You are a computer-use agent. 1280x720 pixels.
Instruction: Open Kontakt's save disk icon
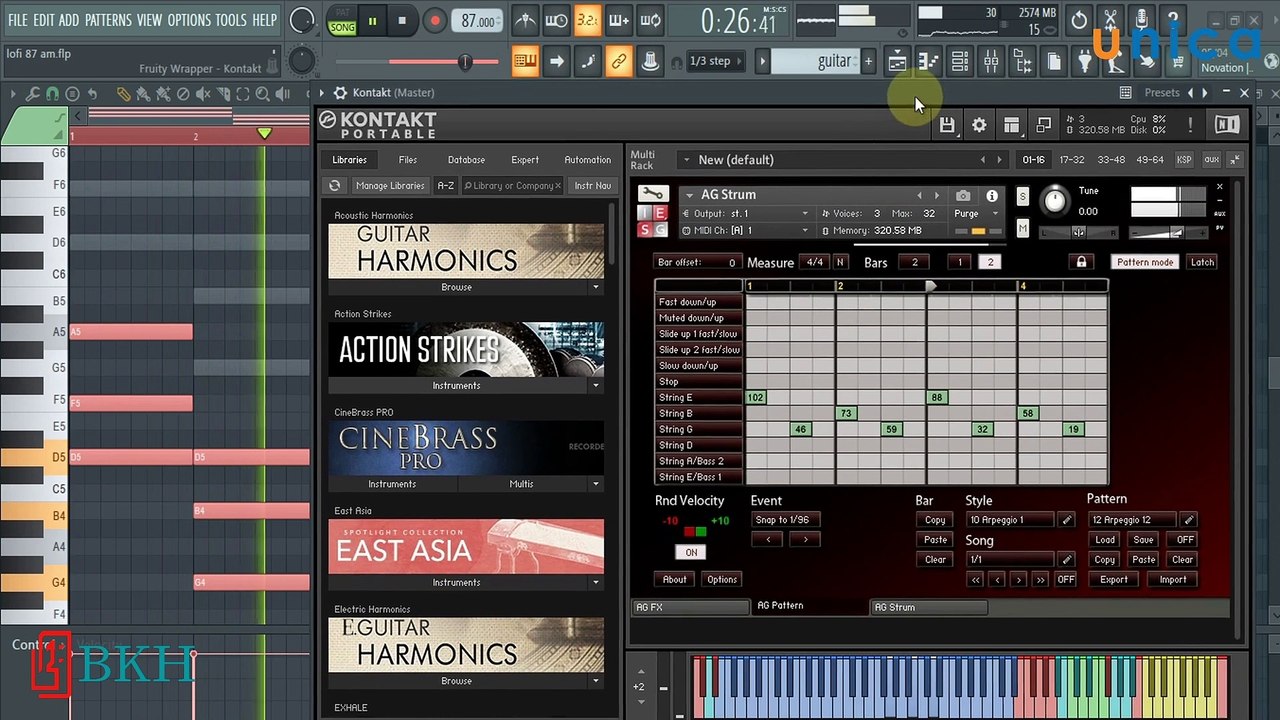click(x=947, y=125)
